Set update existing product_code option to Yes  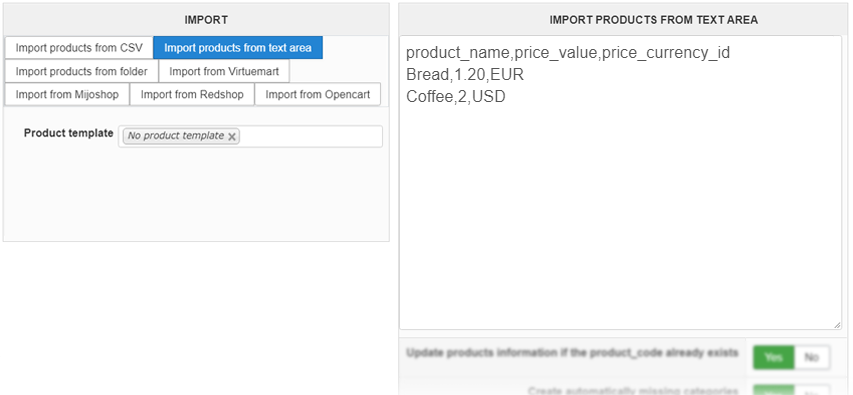point(774,357)
